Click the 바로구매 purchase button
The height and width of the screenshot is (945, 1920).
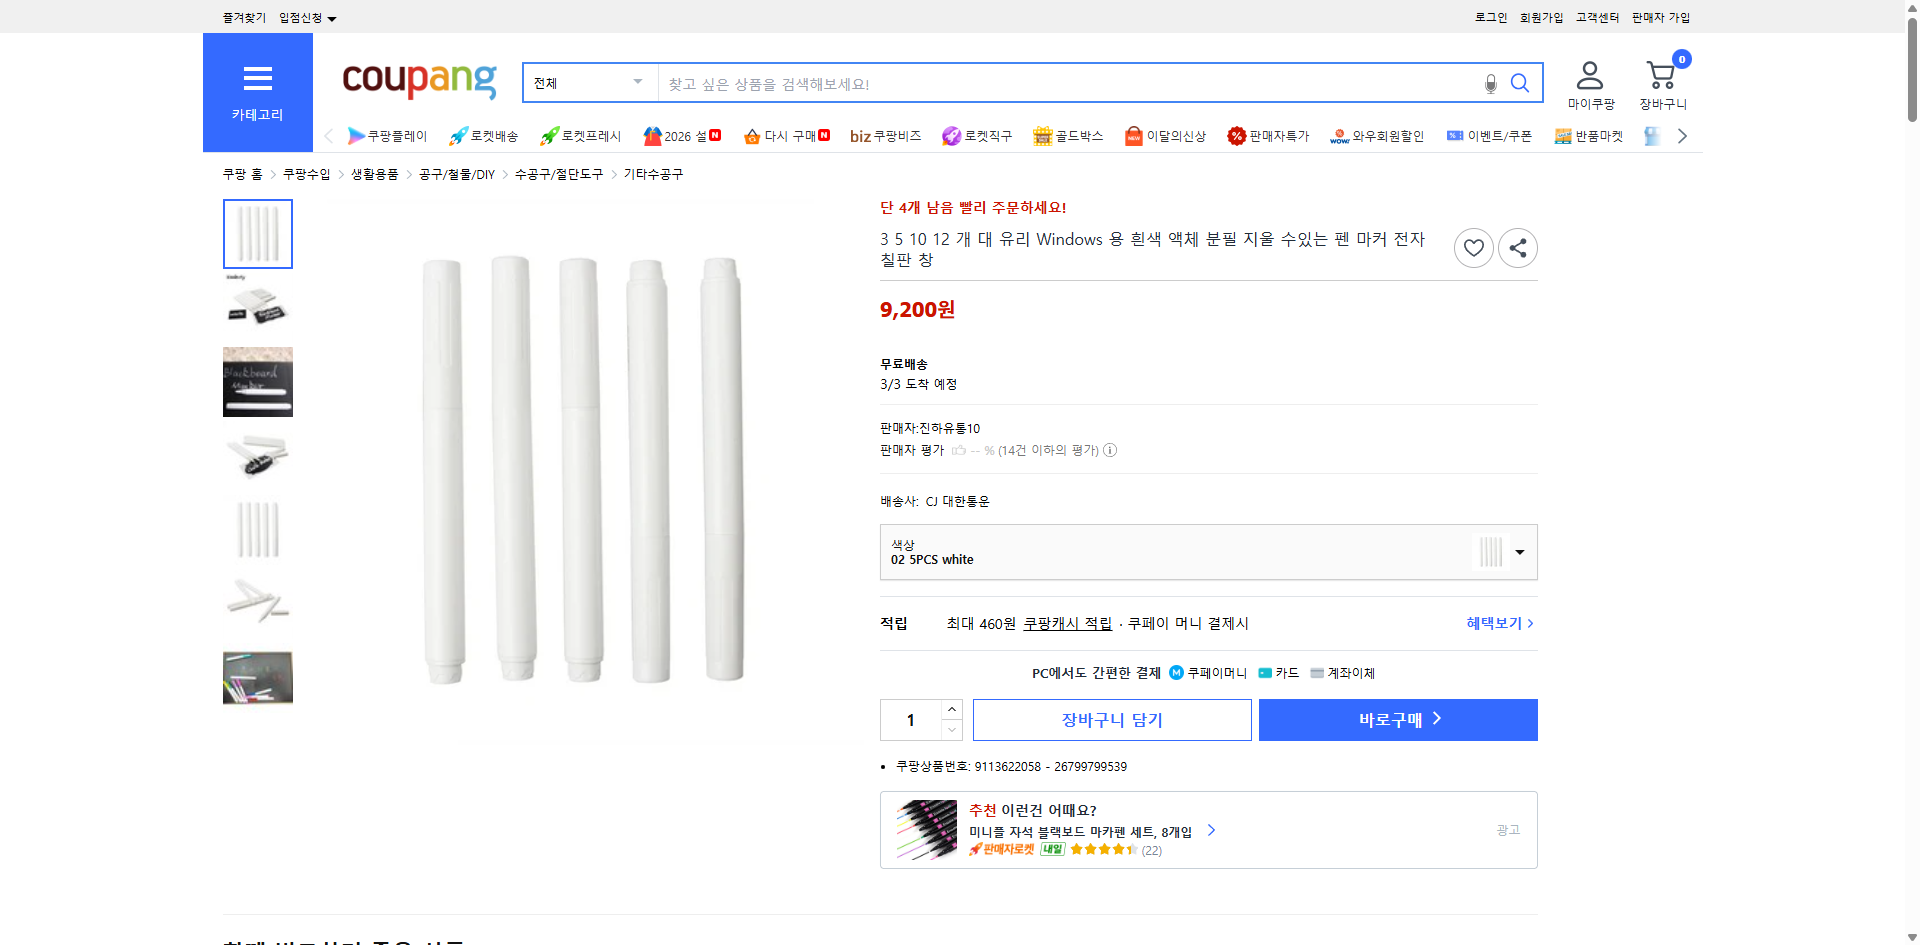pos(1397,719)
